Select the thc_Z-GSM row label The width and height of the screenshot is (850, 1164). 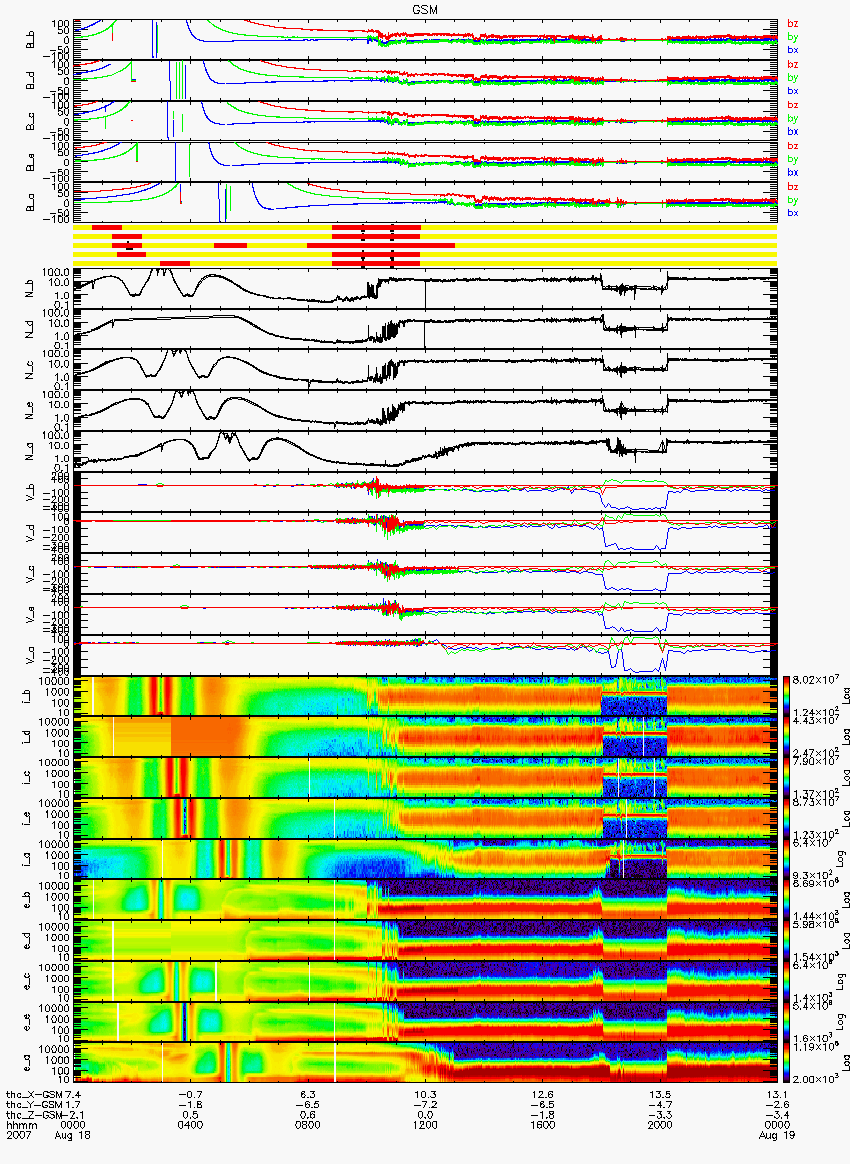pyautogui.click(x=34, y=1115)
